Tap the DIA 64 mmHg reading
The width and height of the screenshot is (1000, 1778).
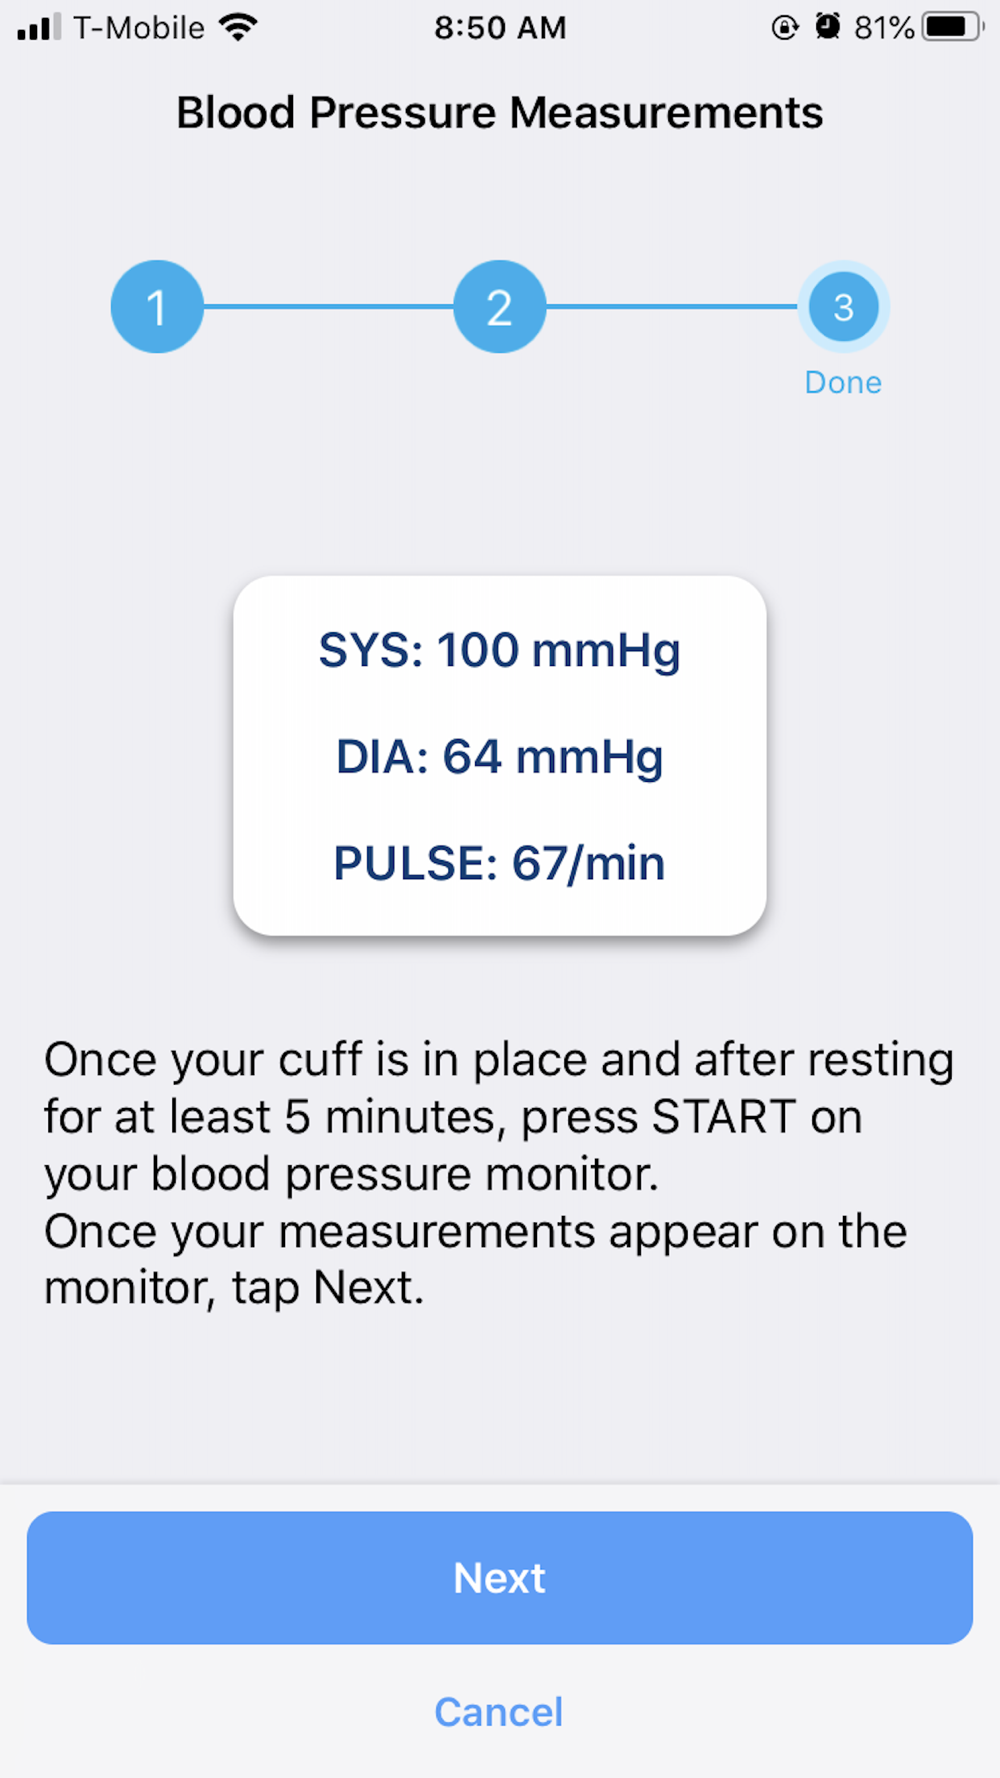500,757
